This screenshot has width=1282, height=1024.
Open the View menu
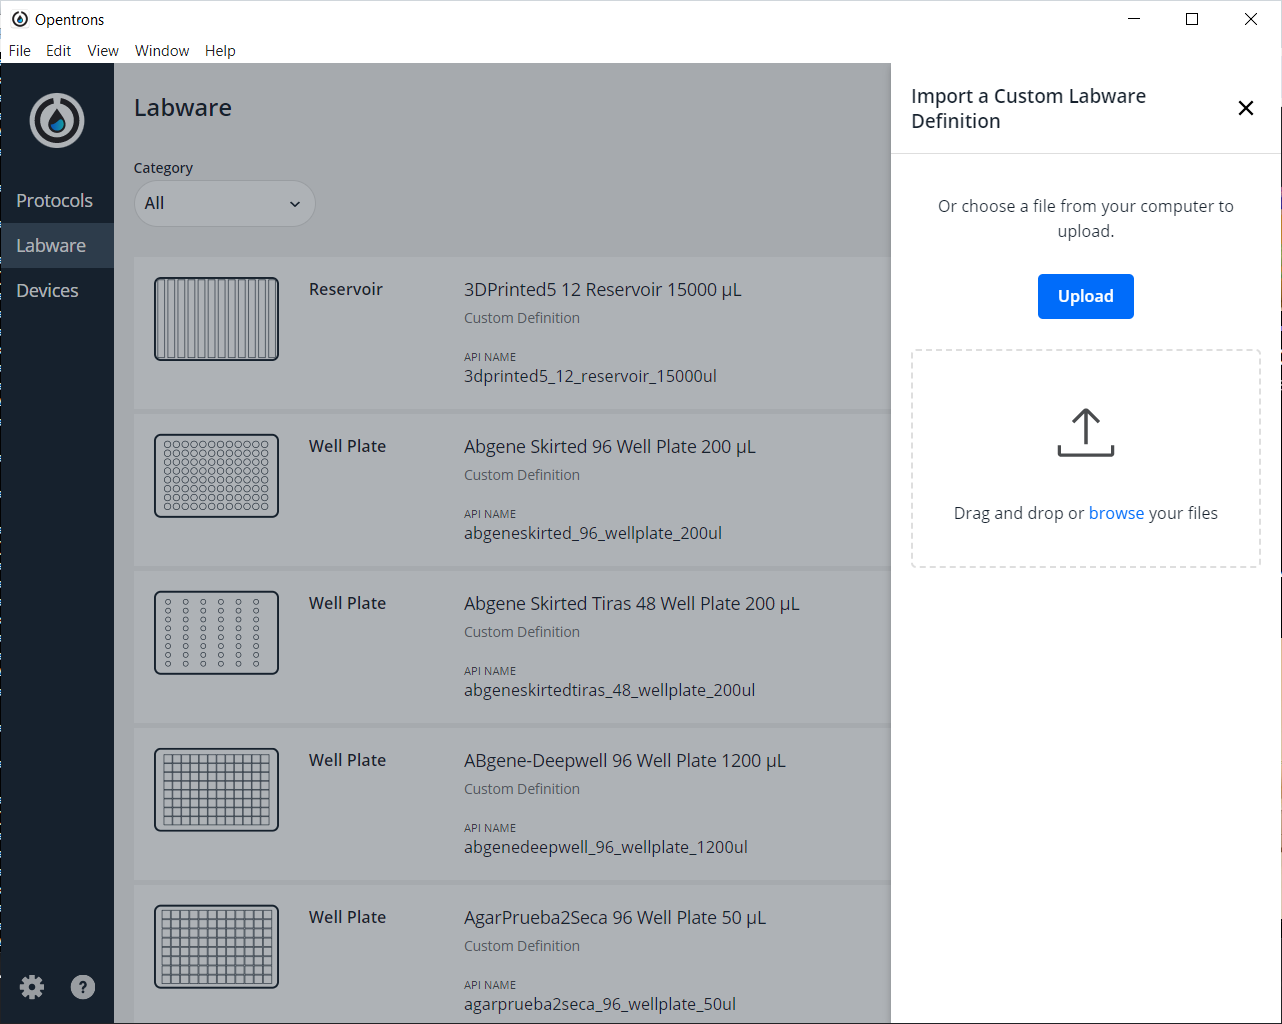pyautogui.click(x=103, y=51)
